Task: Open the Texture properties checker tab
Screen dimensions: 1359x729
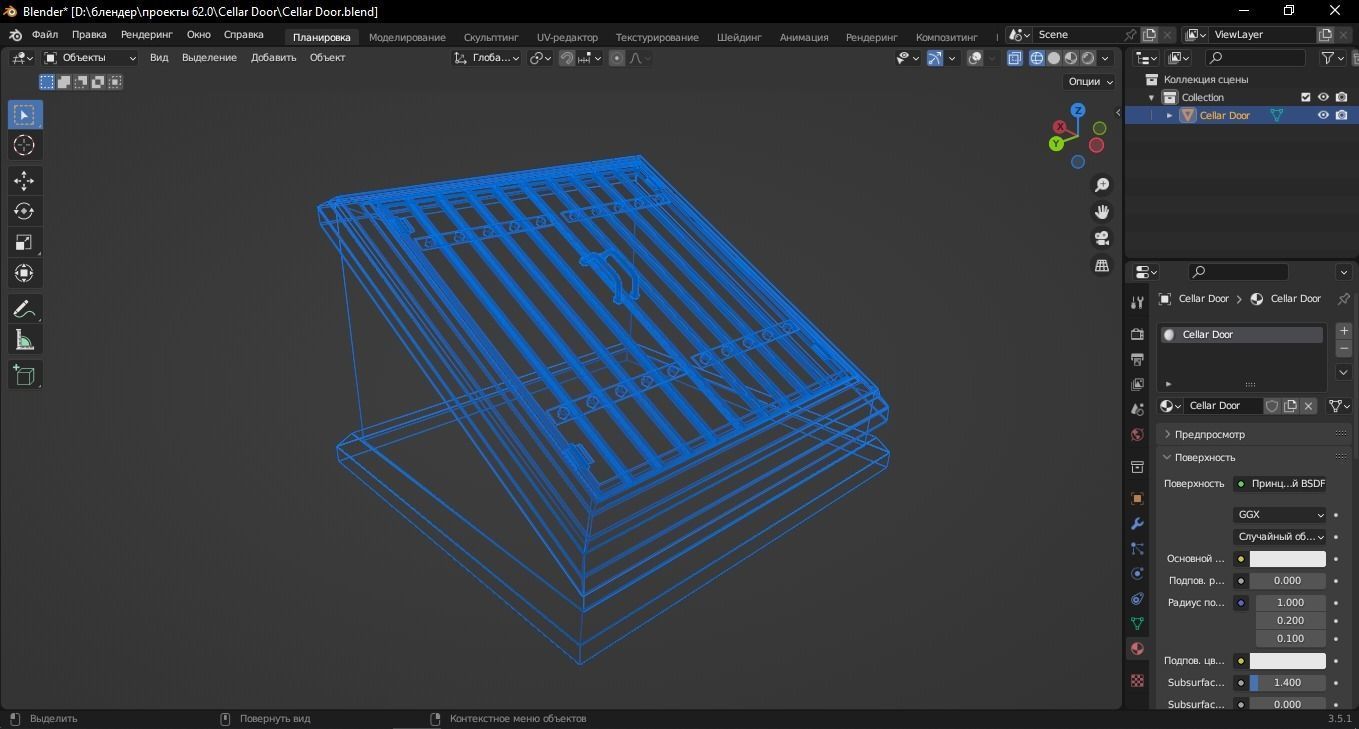Action: pyautogui.click(x=1137, y=680)
